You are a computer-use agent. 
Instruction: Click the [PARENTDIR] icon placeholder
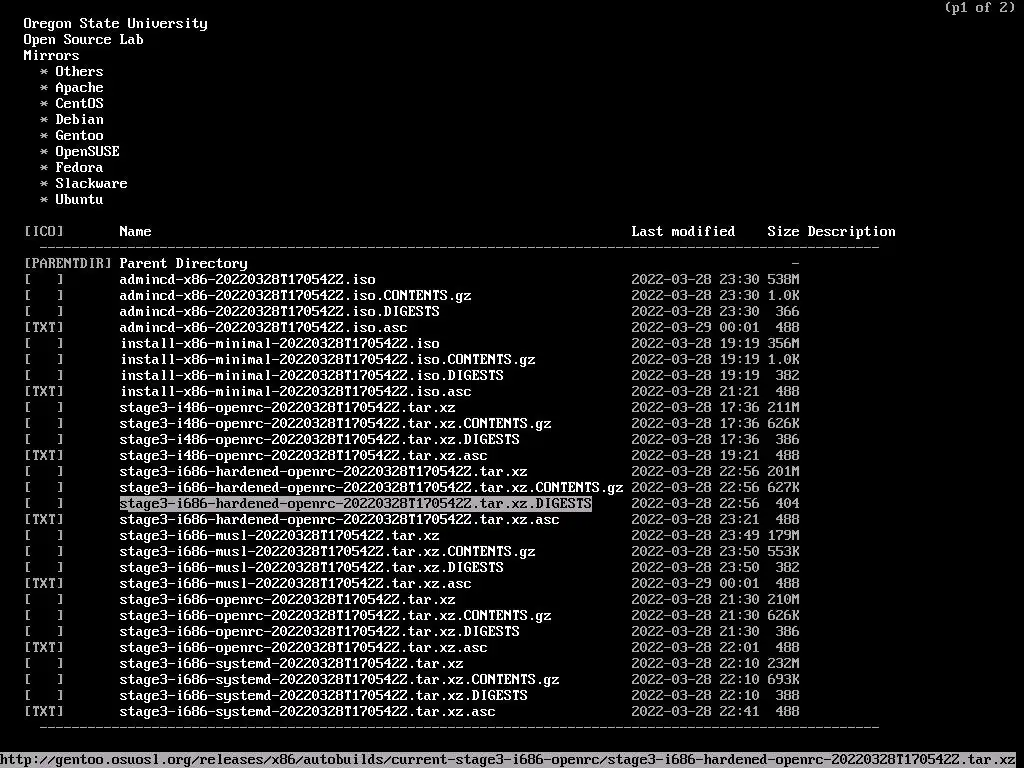[x=68, y=263]
